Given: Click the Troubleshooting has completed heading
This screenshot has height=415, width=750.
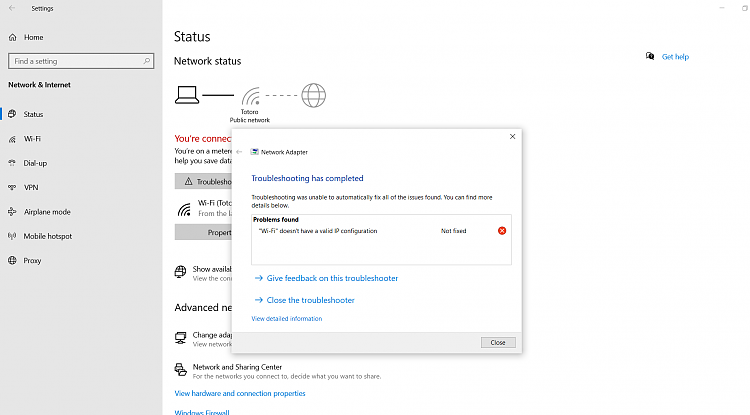Looking at the screenshot, I should click(x=307, y=178).
